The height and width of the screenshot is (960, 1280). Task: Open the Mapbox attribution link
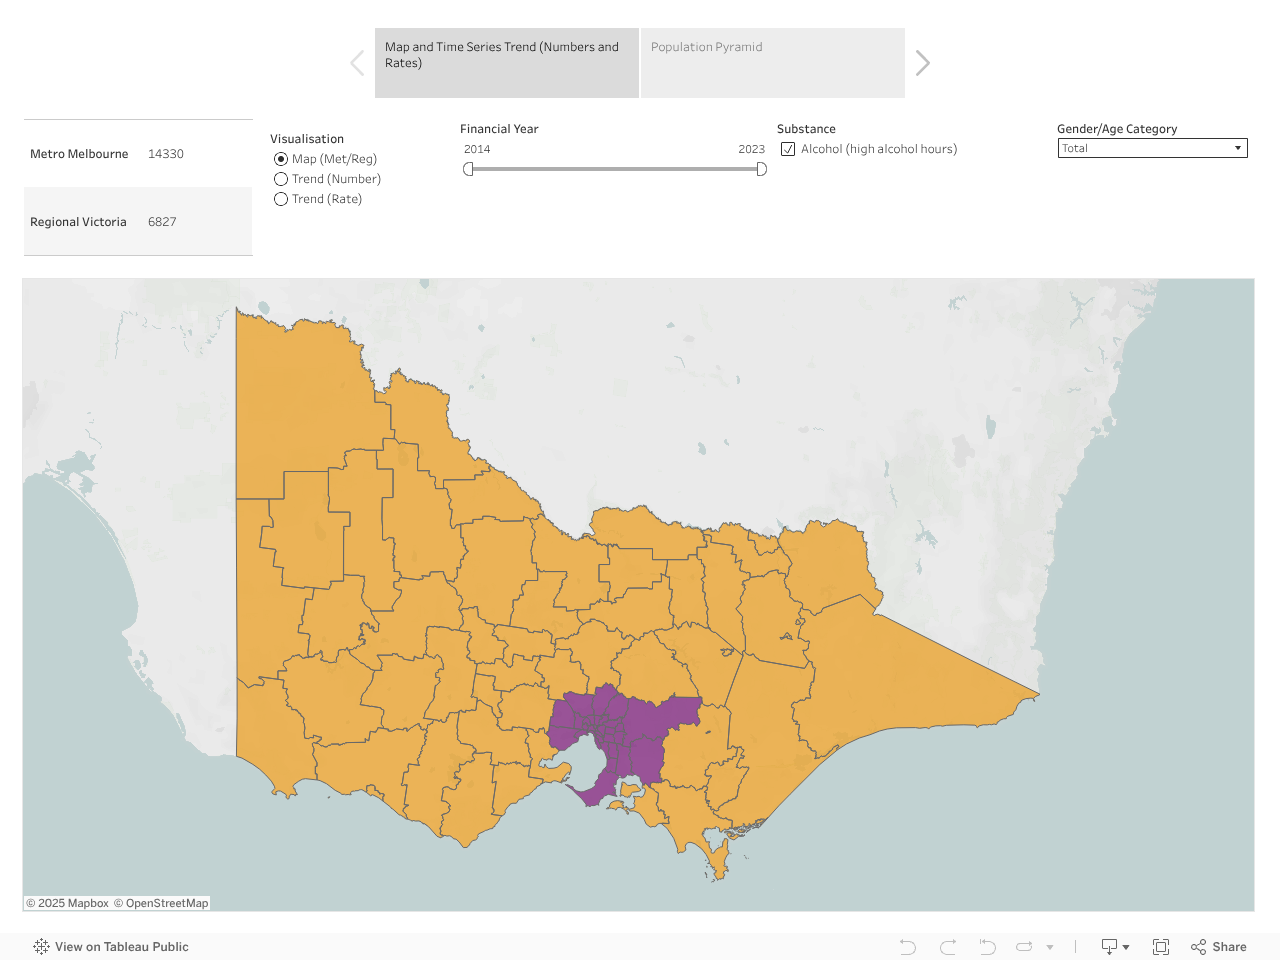(67, 903)
